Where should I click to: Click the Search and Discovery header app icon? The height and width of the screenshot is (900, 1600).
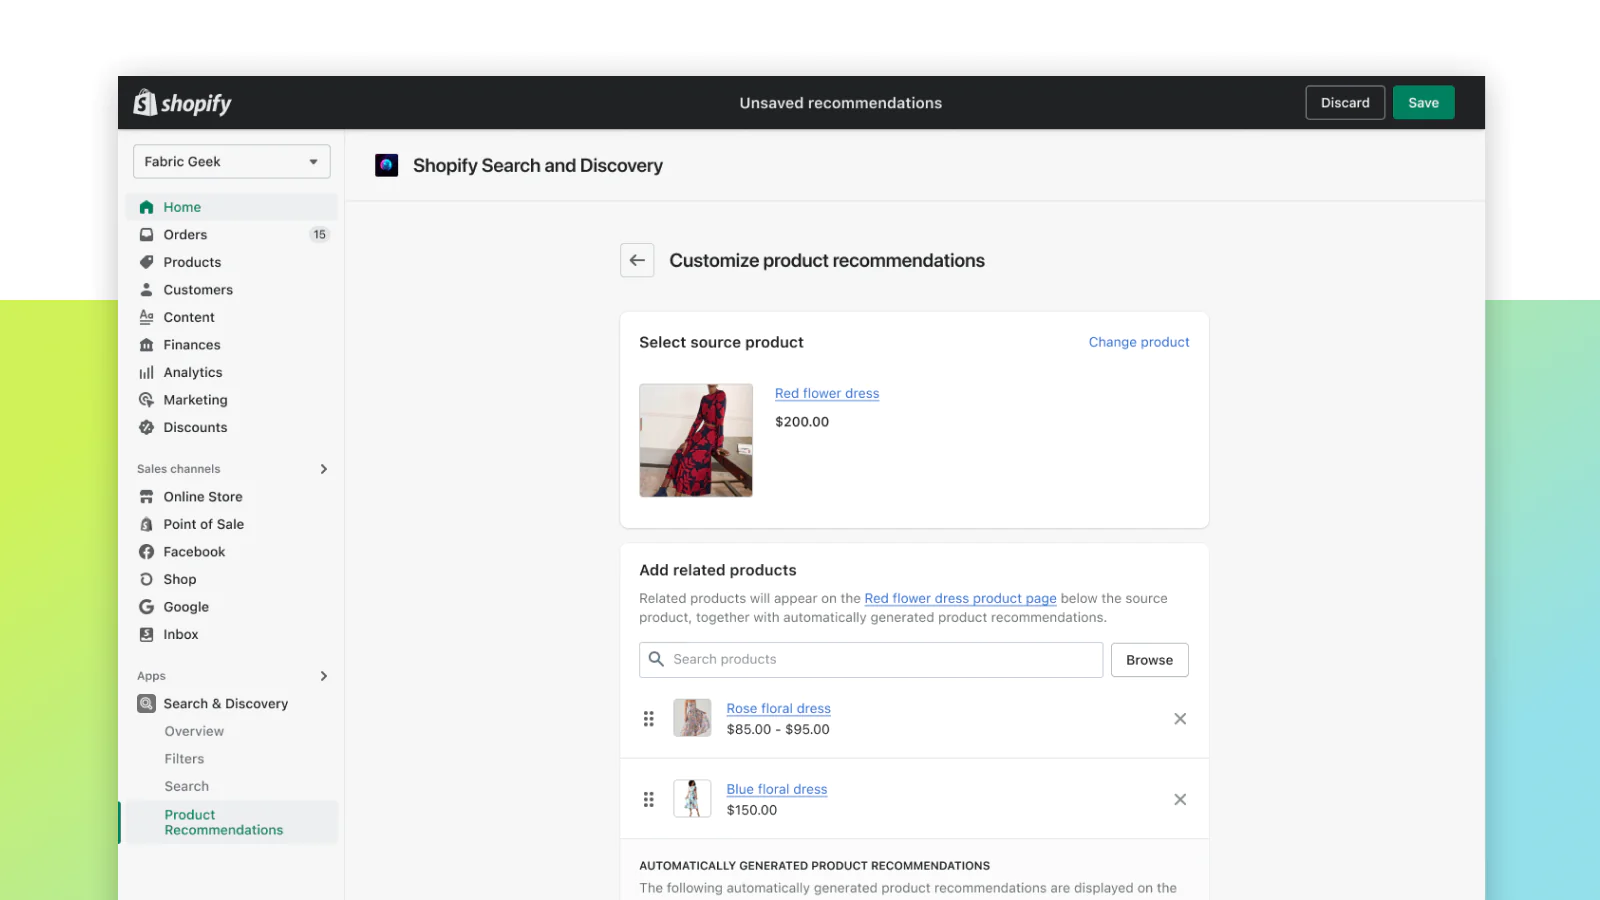[x=386, y=165]
